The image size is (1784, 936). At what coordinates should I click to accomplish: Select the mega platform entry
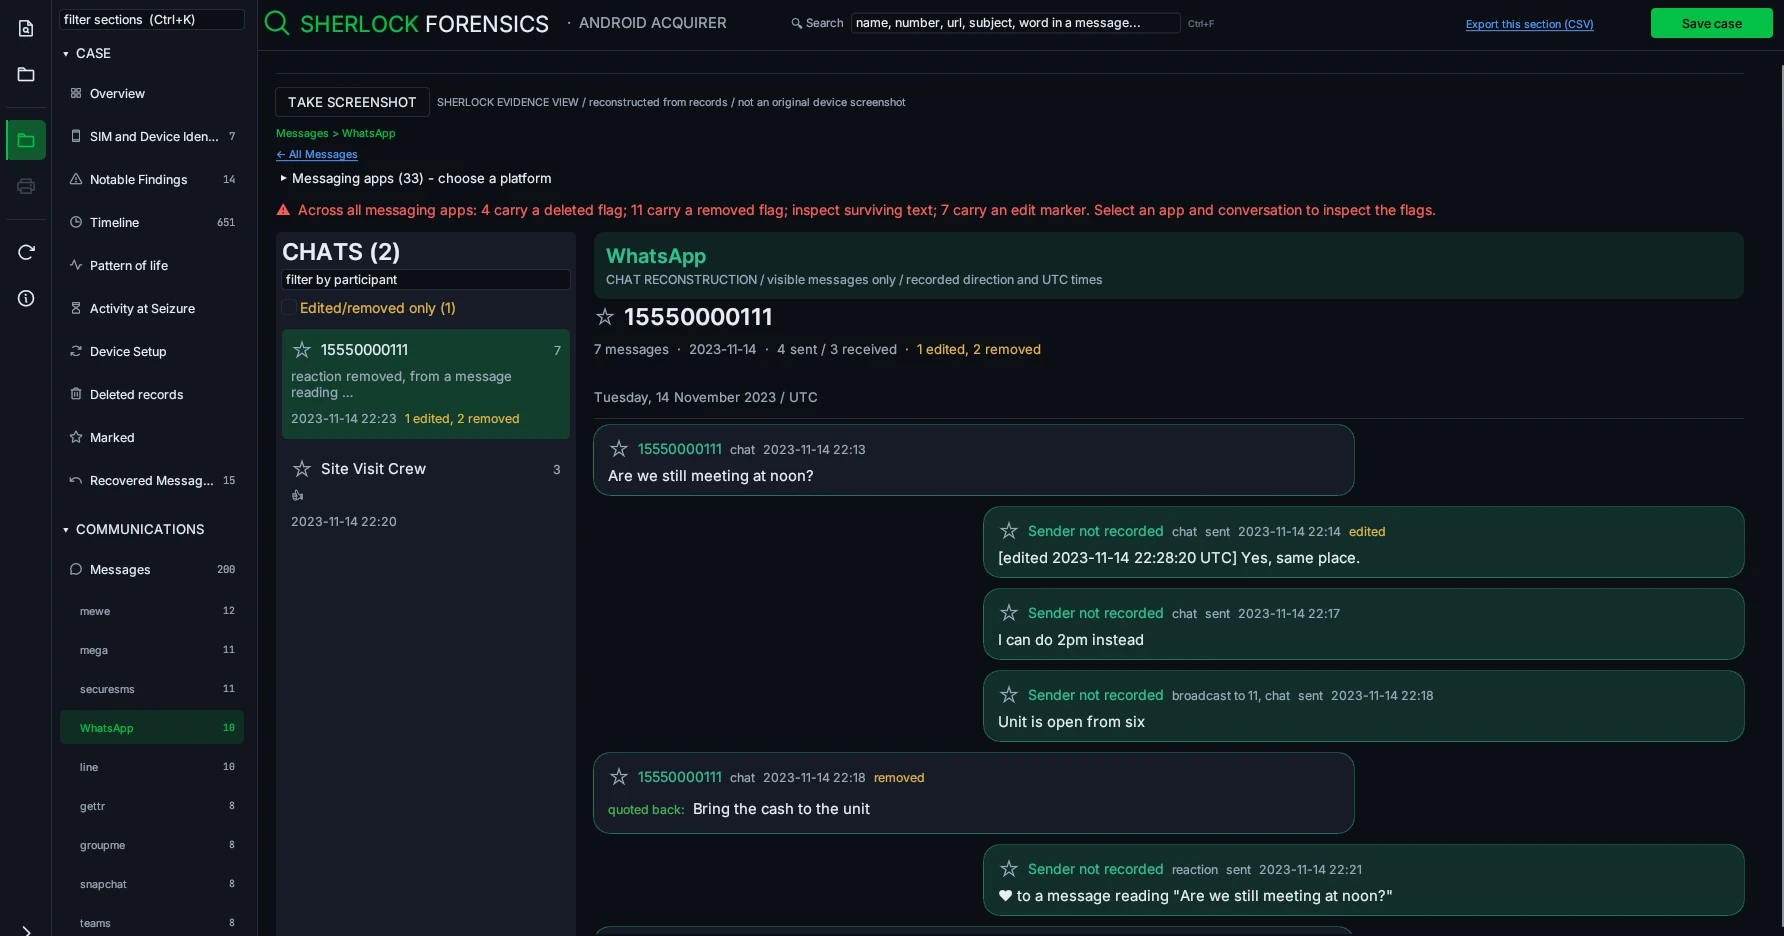(152, 650)
